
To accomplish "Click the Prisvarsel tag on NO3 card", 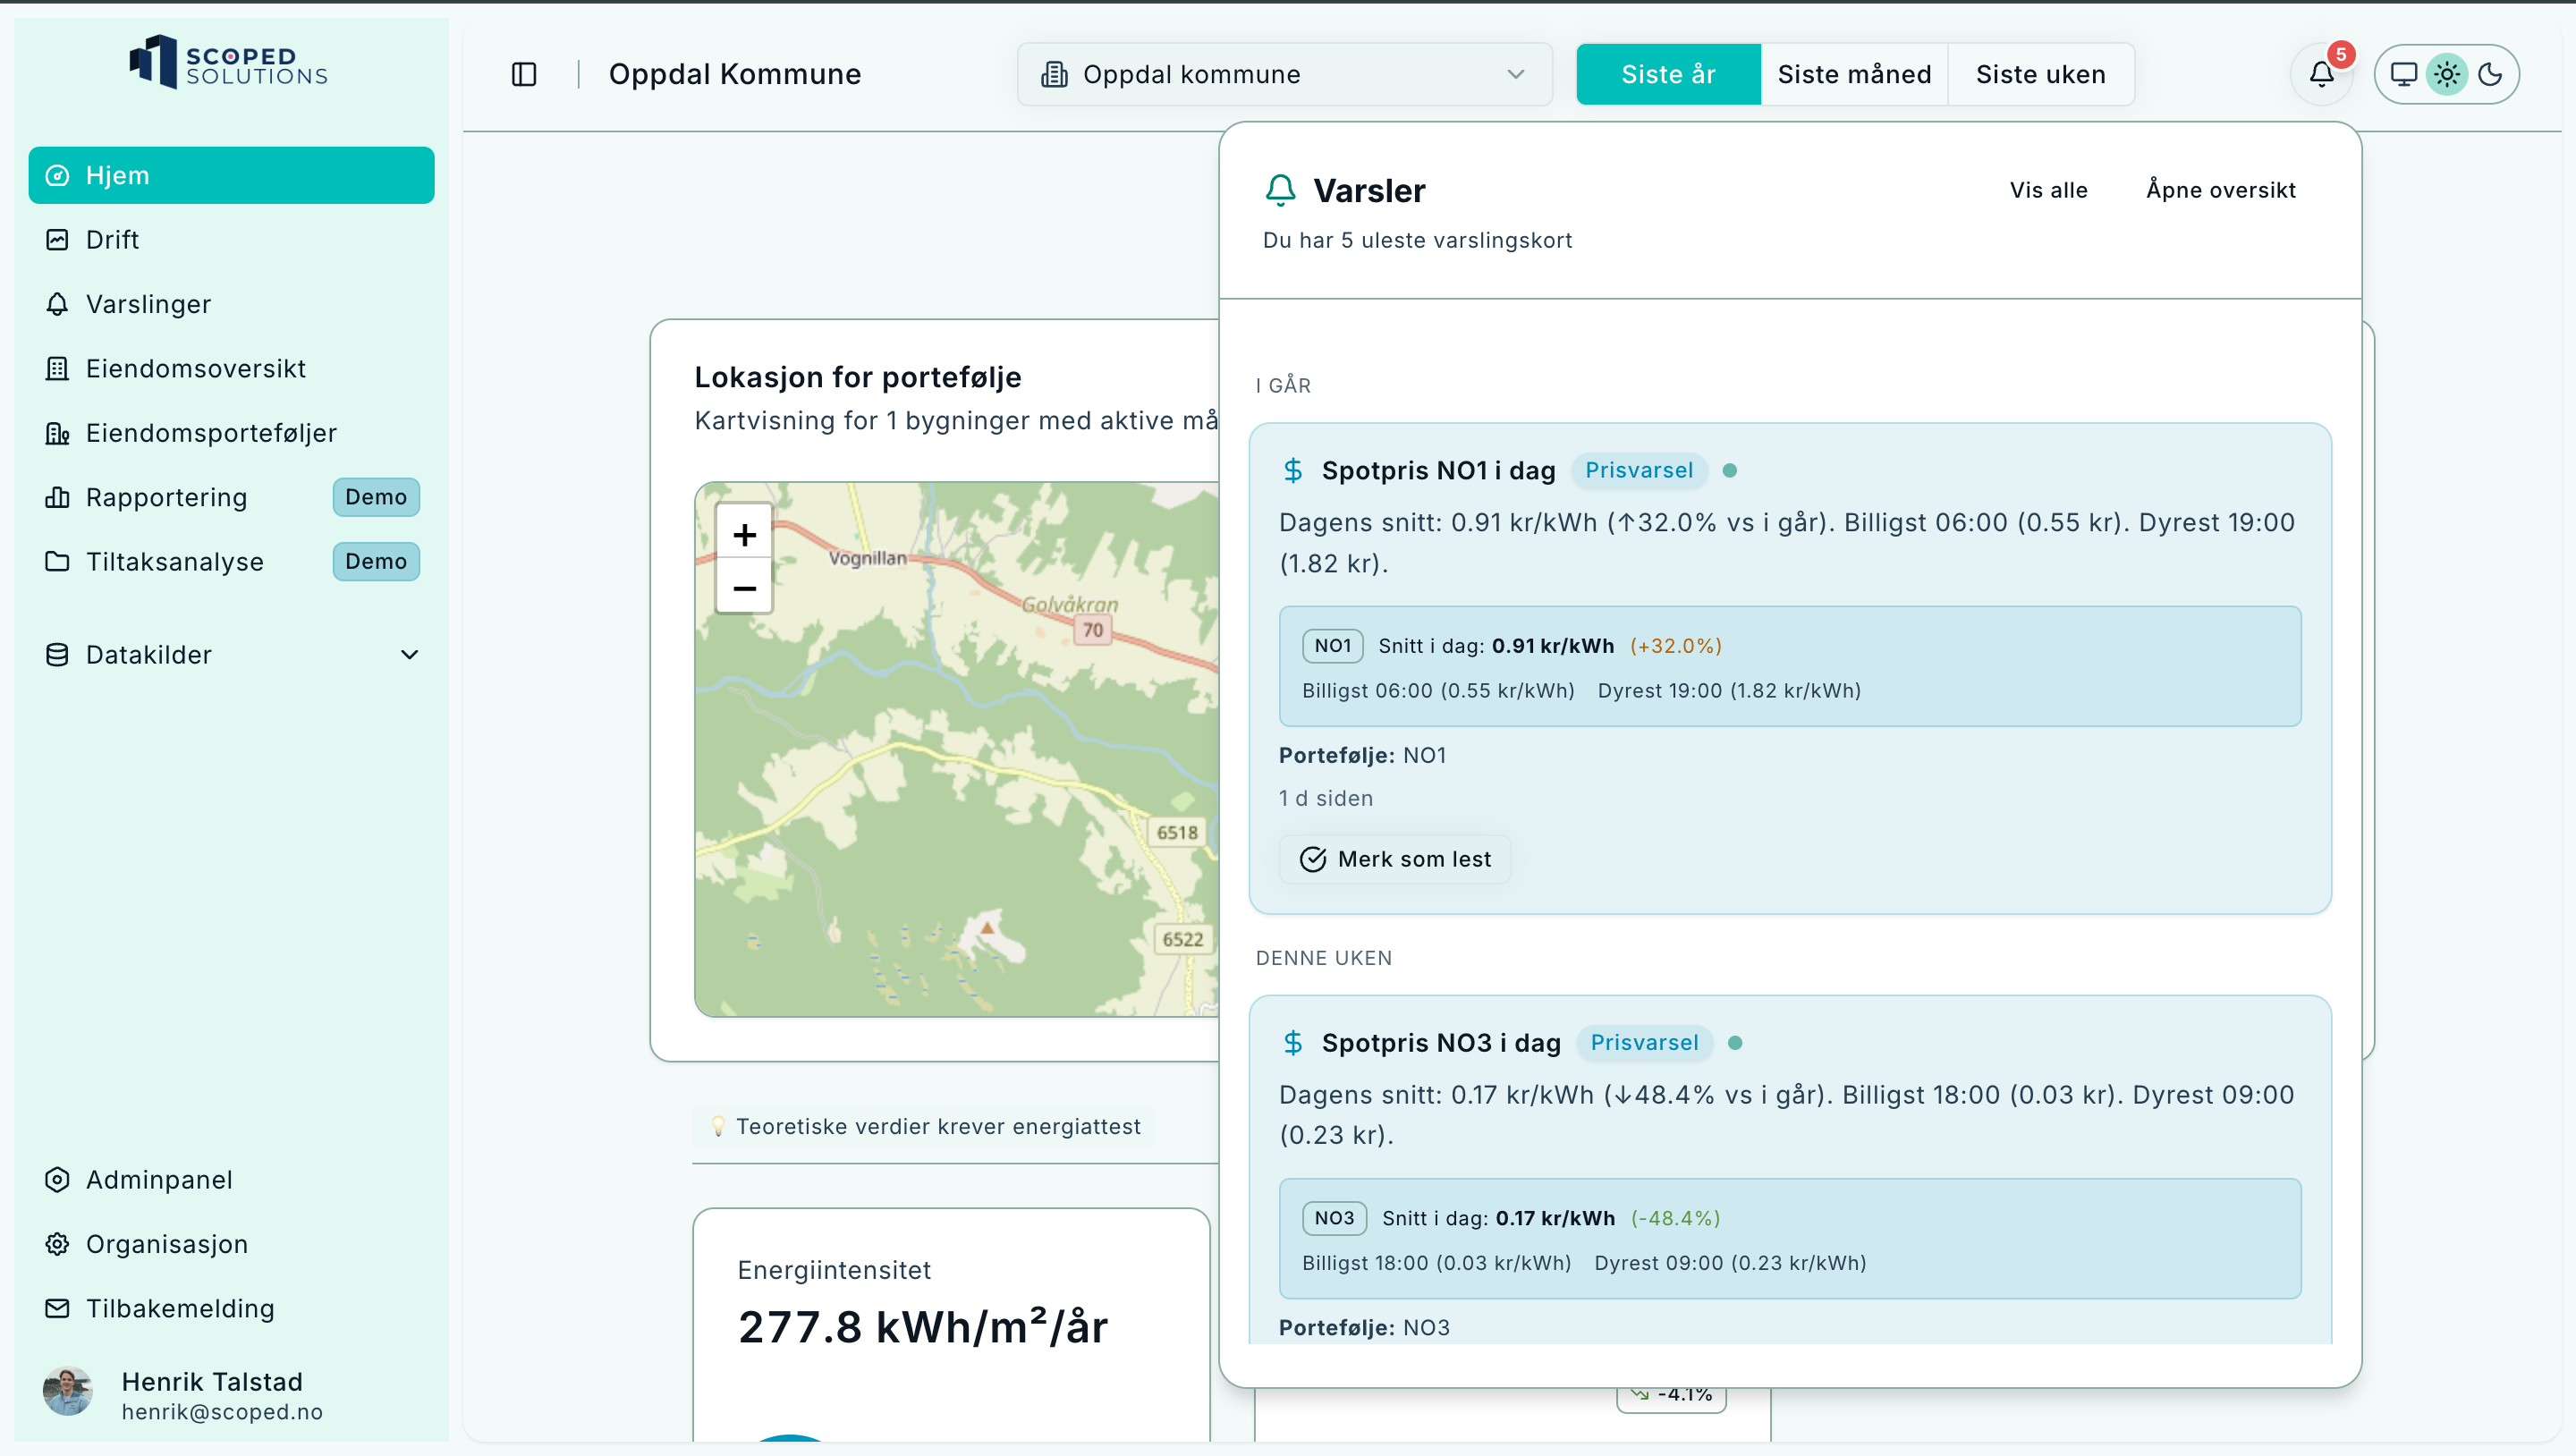I will pyautogui.click(x=1643, y=1042).
